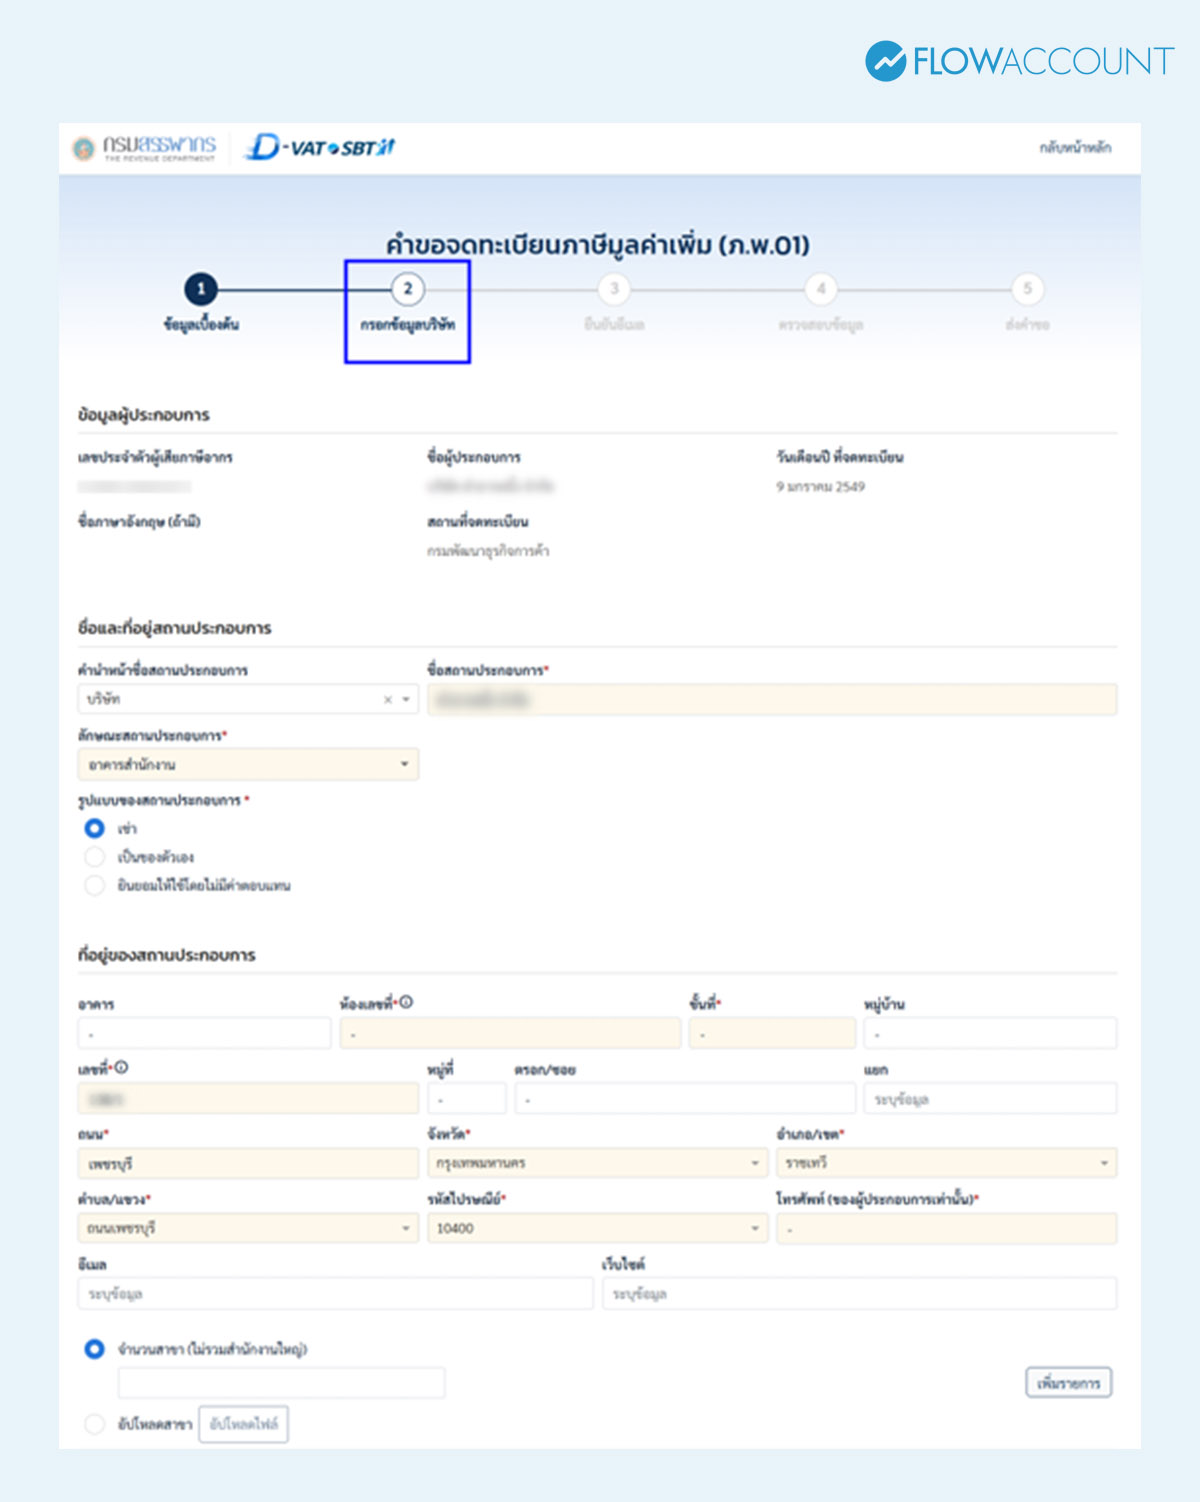Clear the บริษัท prefix with the x icon
The height and width of the screenshot is (1502, 1200).
pos(388,700)
